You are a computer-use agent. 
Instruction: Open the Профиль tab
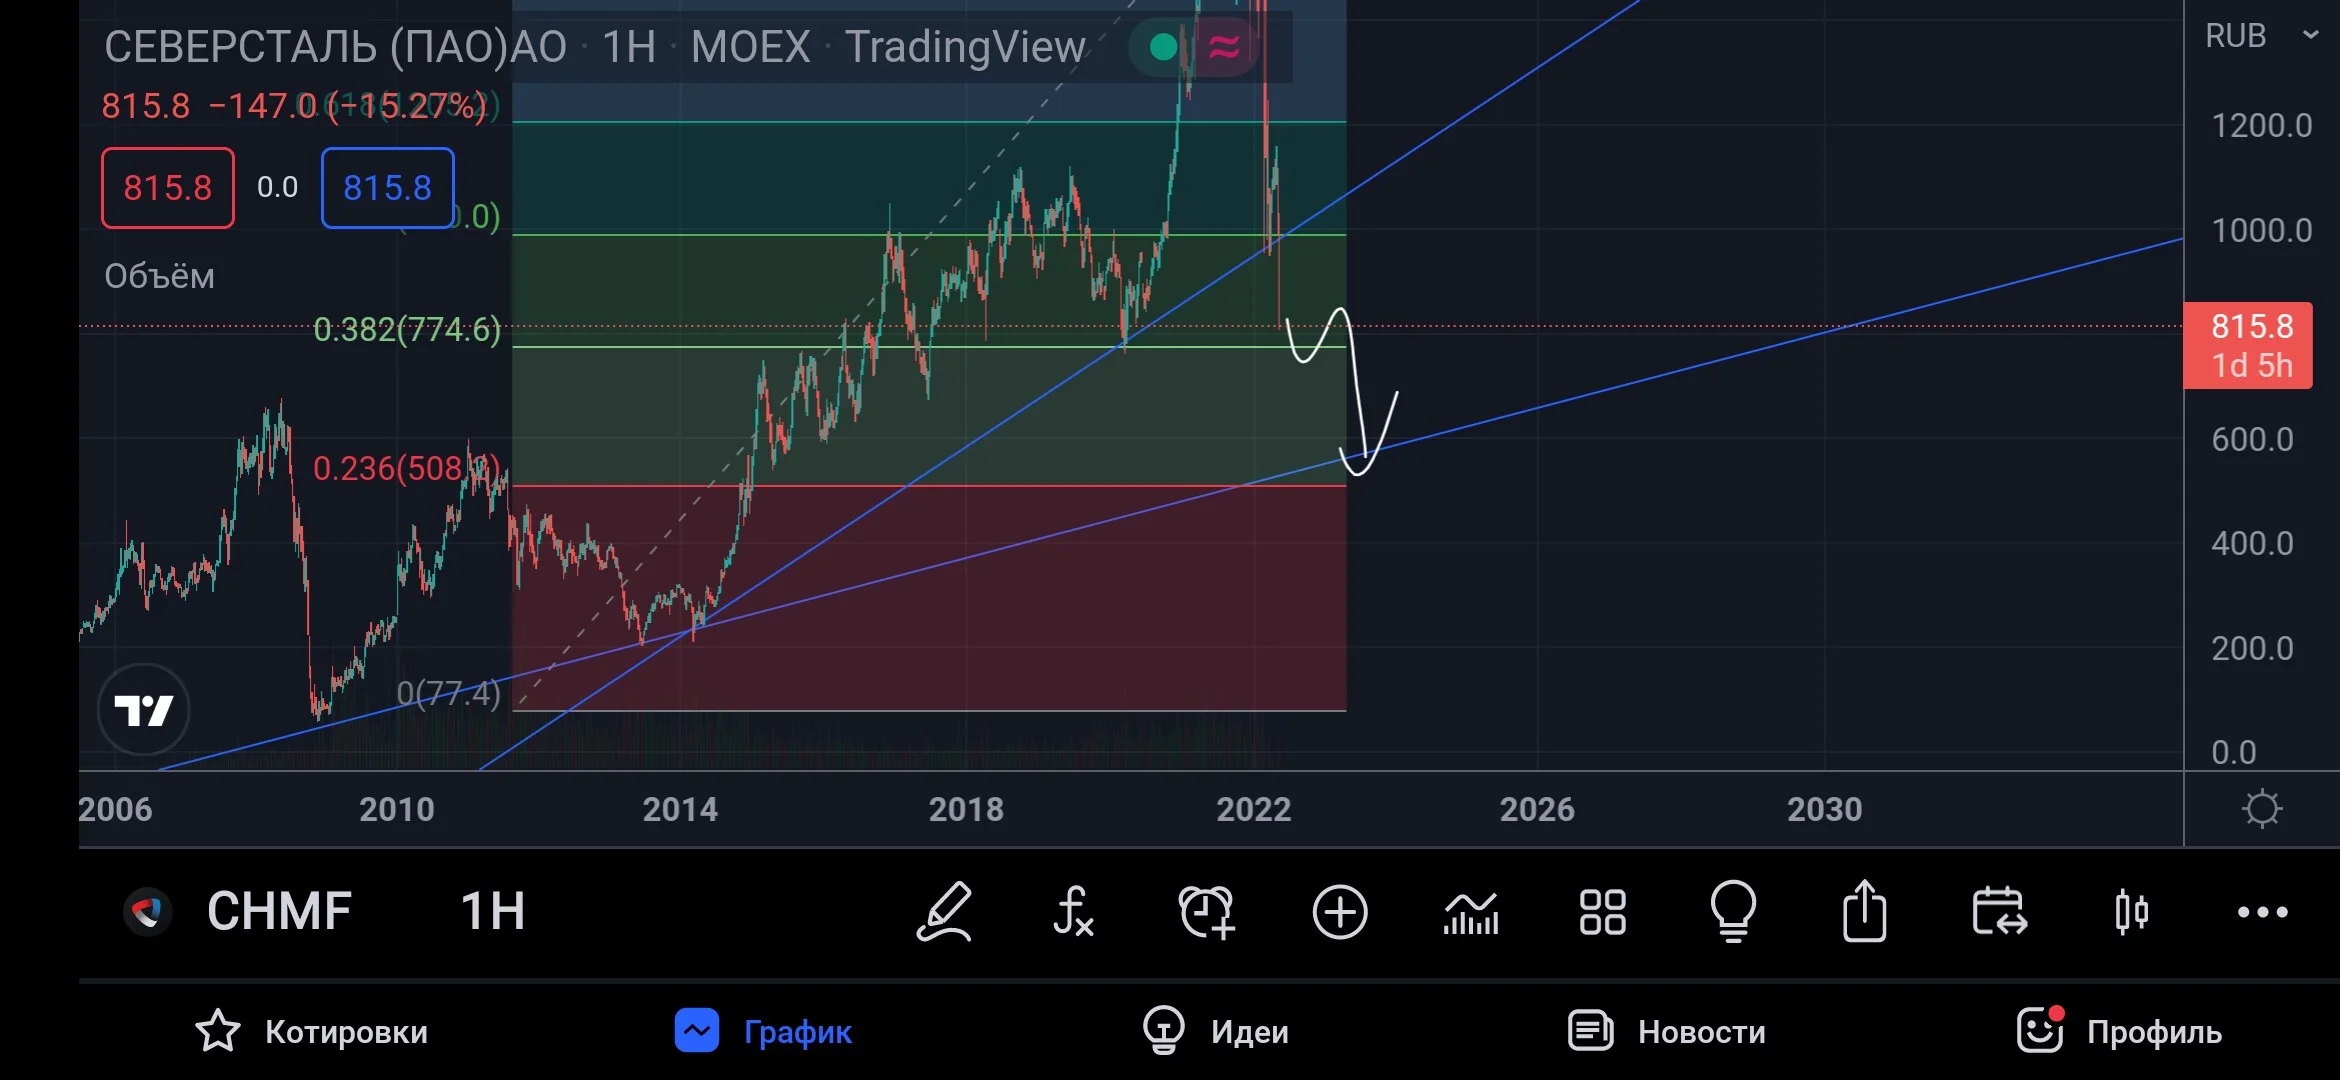pyautogui.click(x=2119, y=1031)
